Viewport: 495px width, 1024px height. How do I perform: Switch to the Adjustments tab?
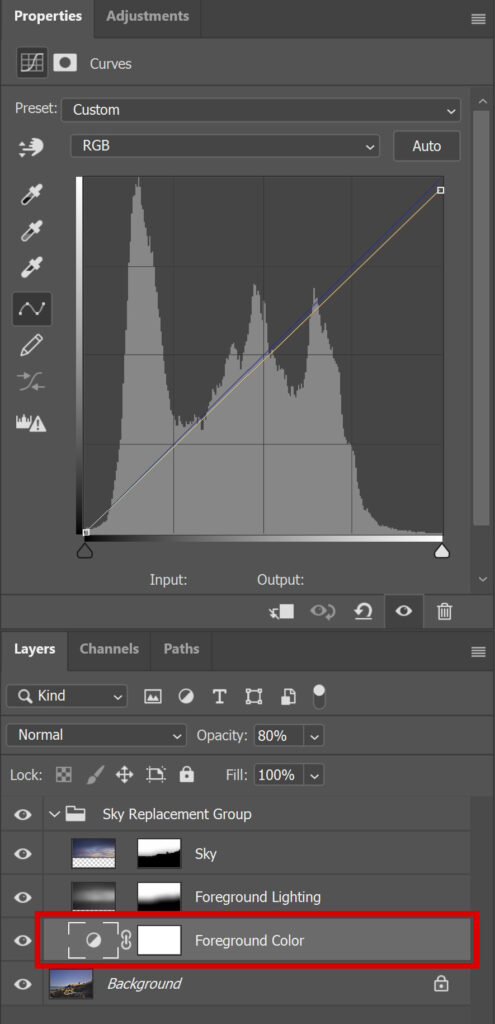point(148,16)
